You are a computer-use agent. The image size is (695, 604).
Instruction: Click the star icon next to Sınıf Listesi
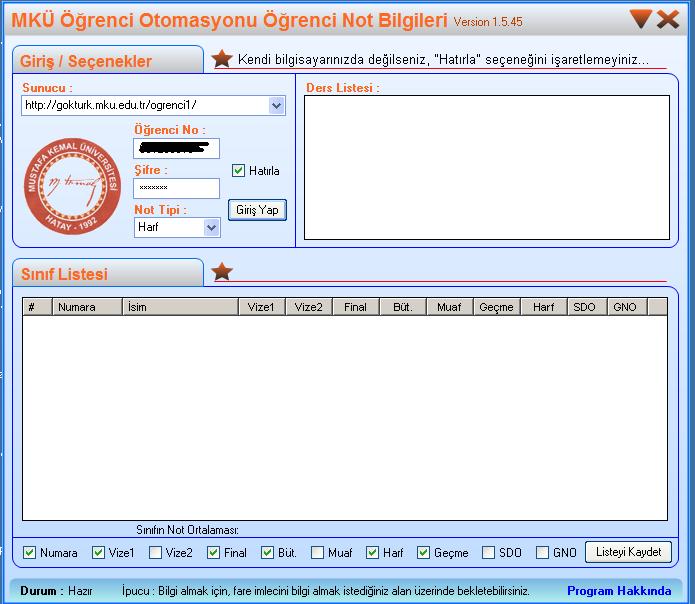click(x=222, y=271)
